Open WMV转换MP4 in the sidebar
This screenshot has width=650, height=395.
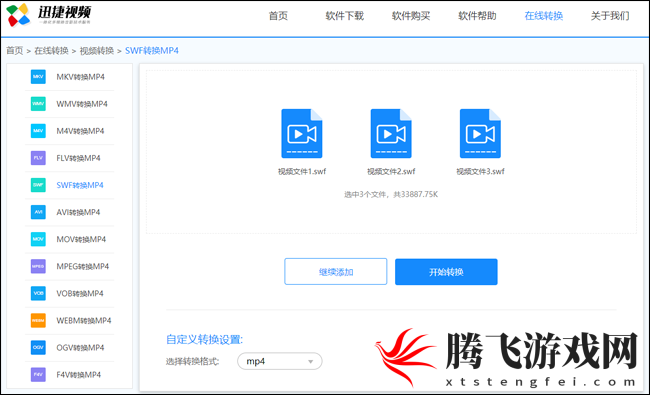pos(82,104)
